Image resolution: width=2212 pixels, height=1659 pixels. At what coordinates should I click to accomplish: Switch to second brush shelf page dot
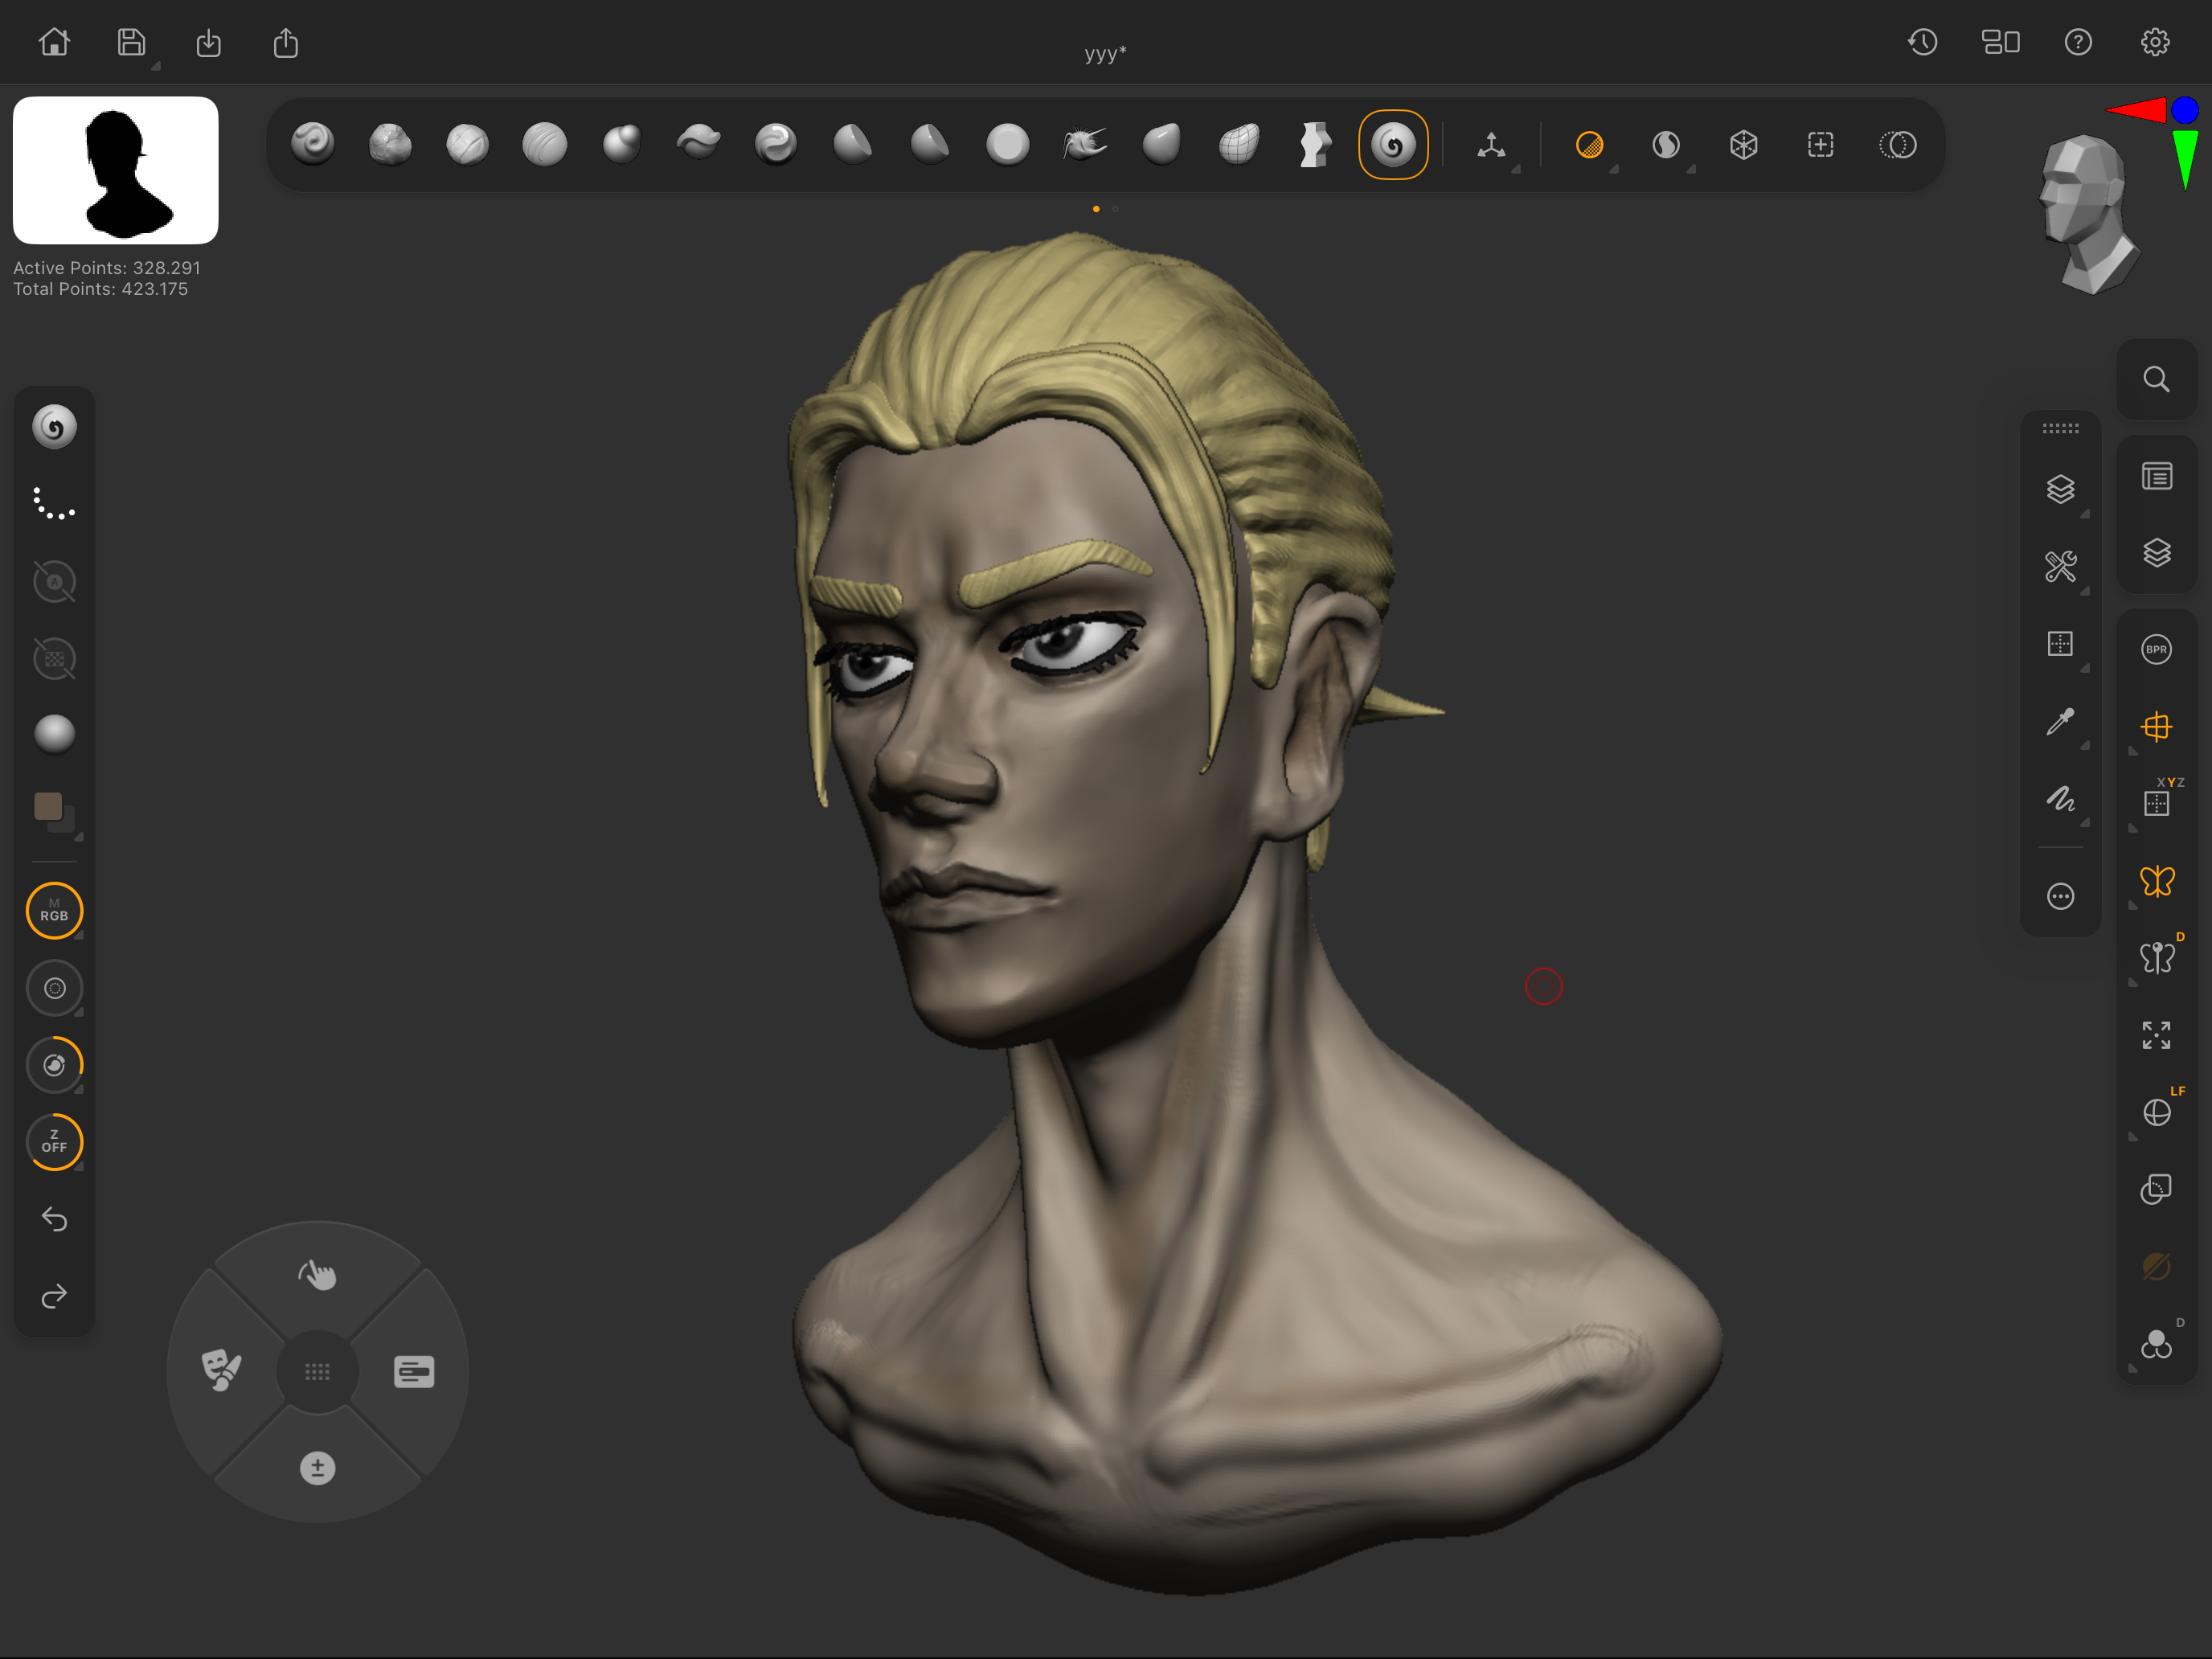pos(1116,209)
